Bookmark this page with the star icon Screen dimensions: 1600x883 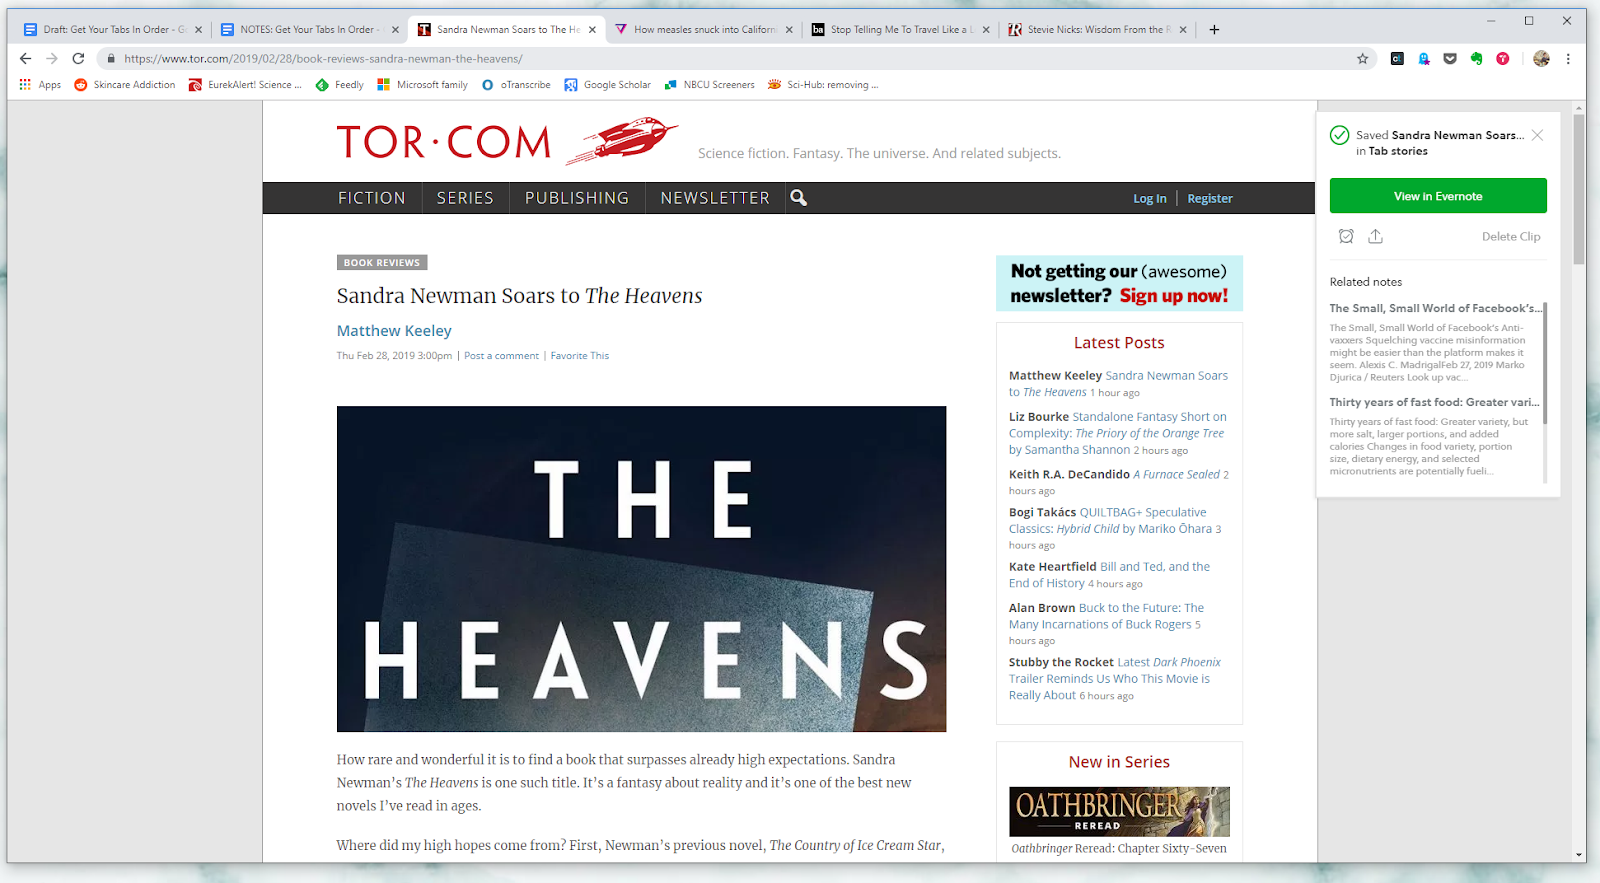coord(1362,59)
